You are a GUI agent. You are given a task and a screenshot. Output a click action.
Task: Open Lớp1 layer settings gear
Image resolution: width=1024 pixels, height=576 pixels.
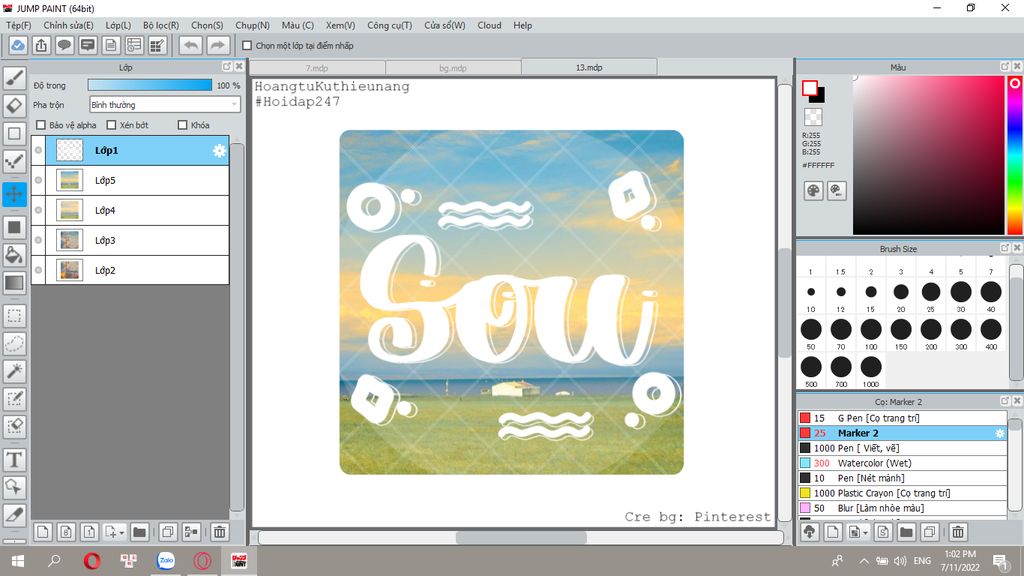click(219, 151)
